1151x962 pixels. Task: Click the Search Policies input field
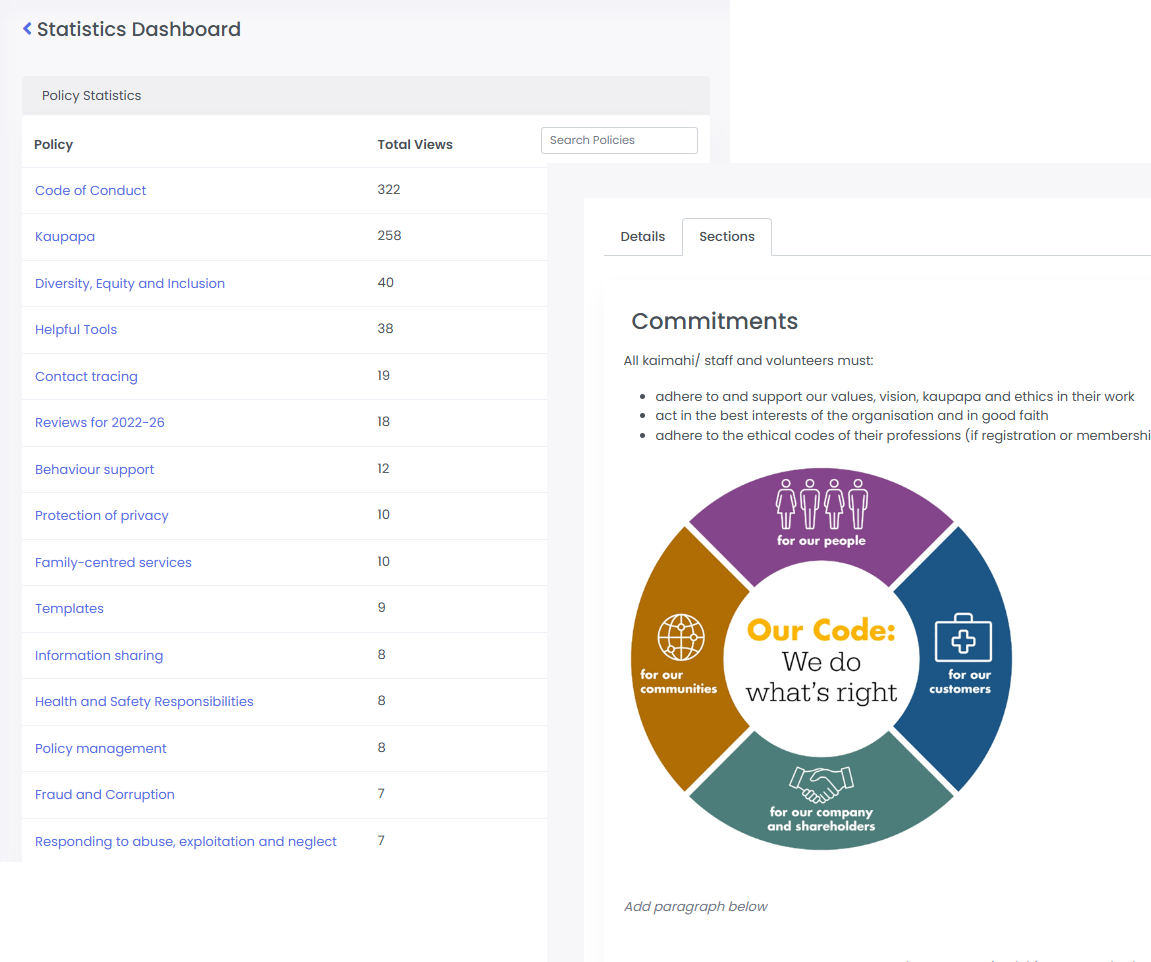pos(619,140)
